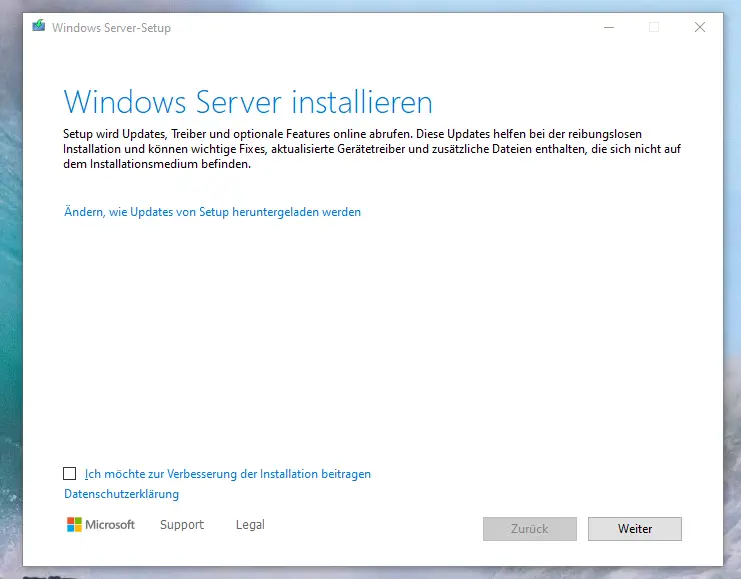741x579 pixels.
Task: Open the Legal link
Action: pos(250,525)
